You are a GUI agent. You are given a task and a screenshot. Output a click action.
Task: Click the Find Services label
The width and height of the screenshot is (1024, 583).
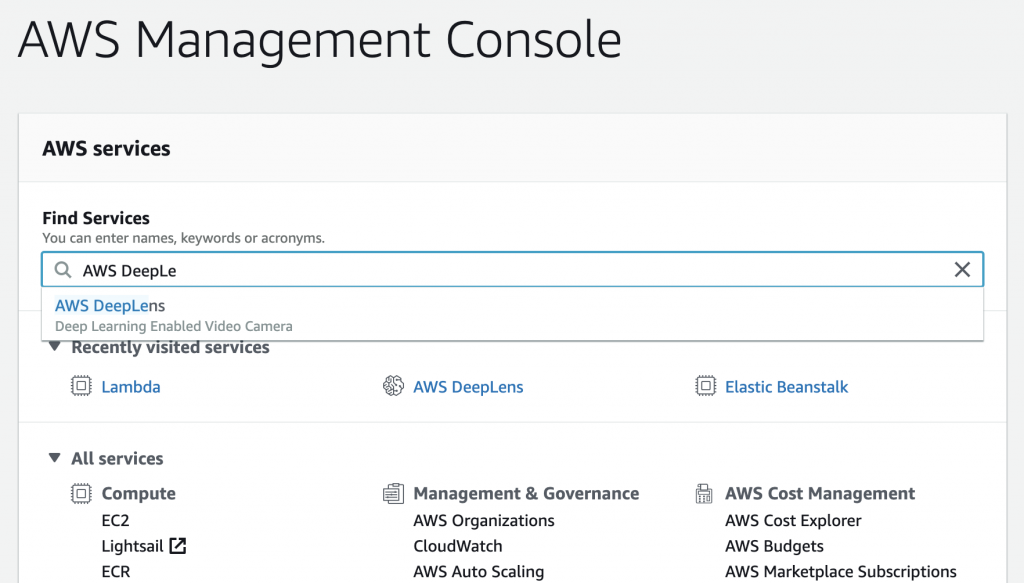(x=96, y=218)
